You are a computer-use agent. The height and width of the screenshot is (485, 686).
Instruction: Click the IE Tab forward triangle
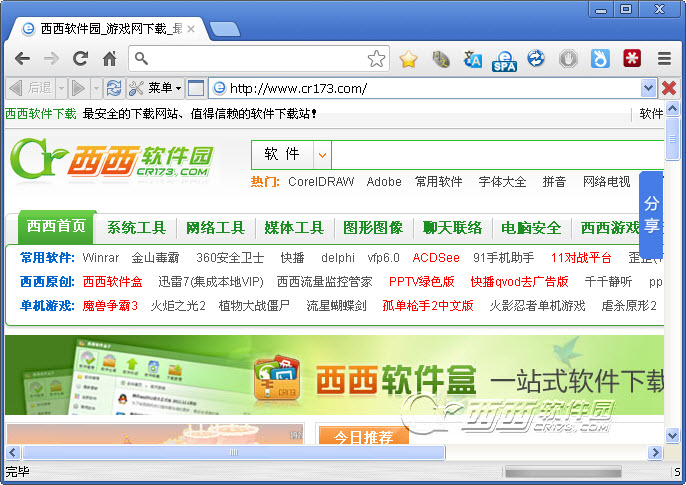pos(78,88)
